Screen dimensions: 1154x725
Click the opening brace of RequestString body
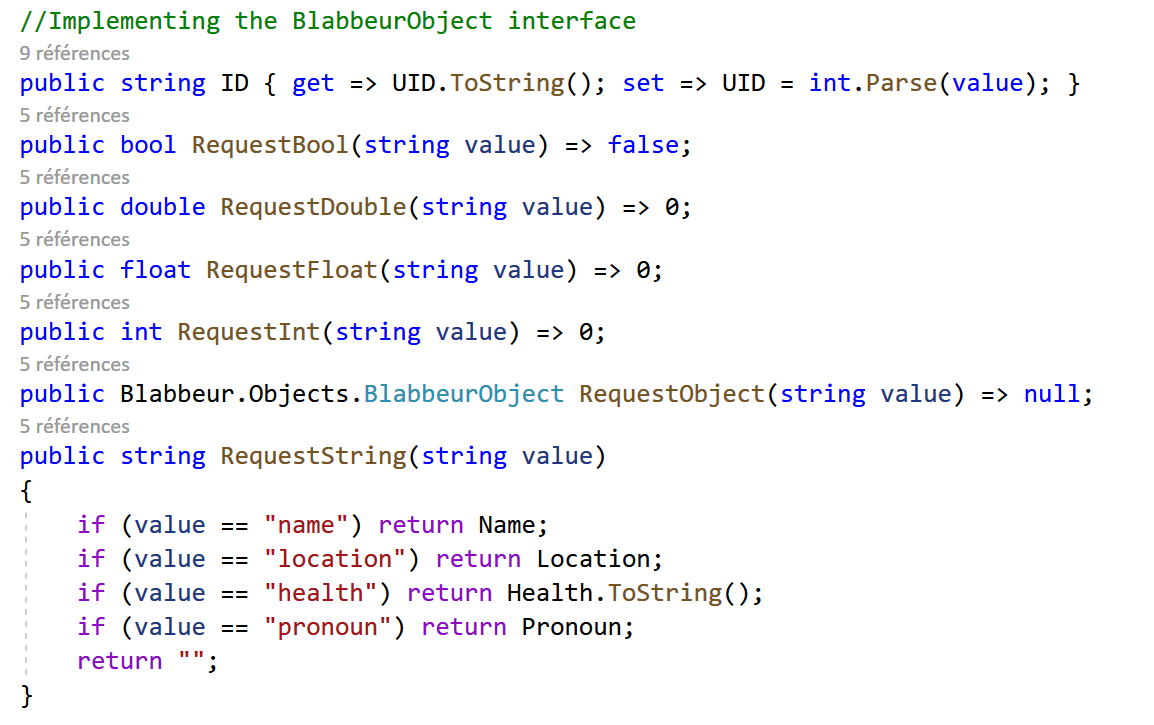point(26,490)
